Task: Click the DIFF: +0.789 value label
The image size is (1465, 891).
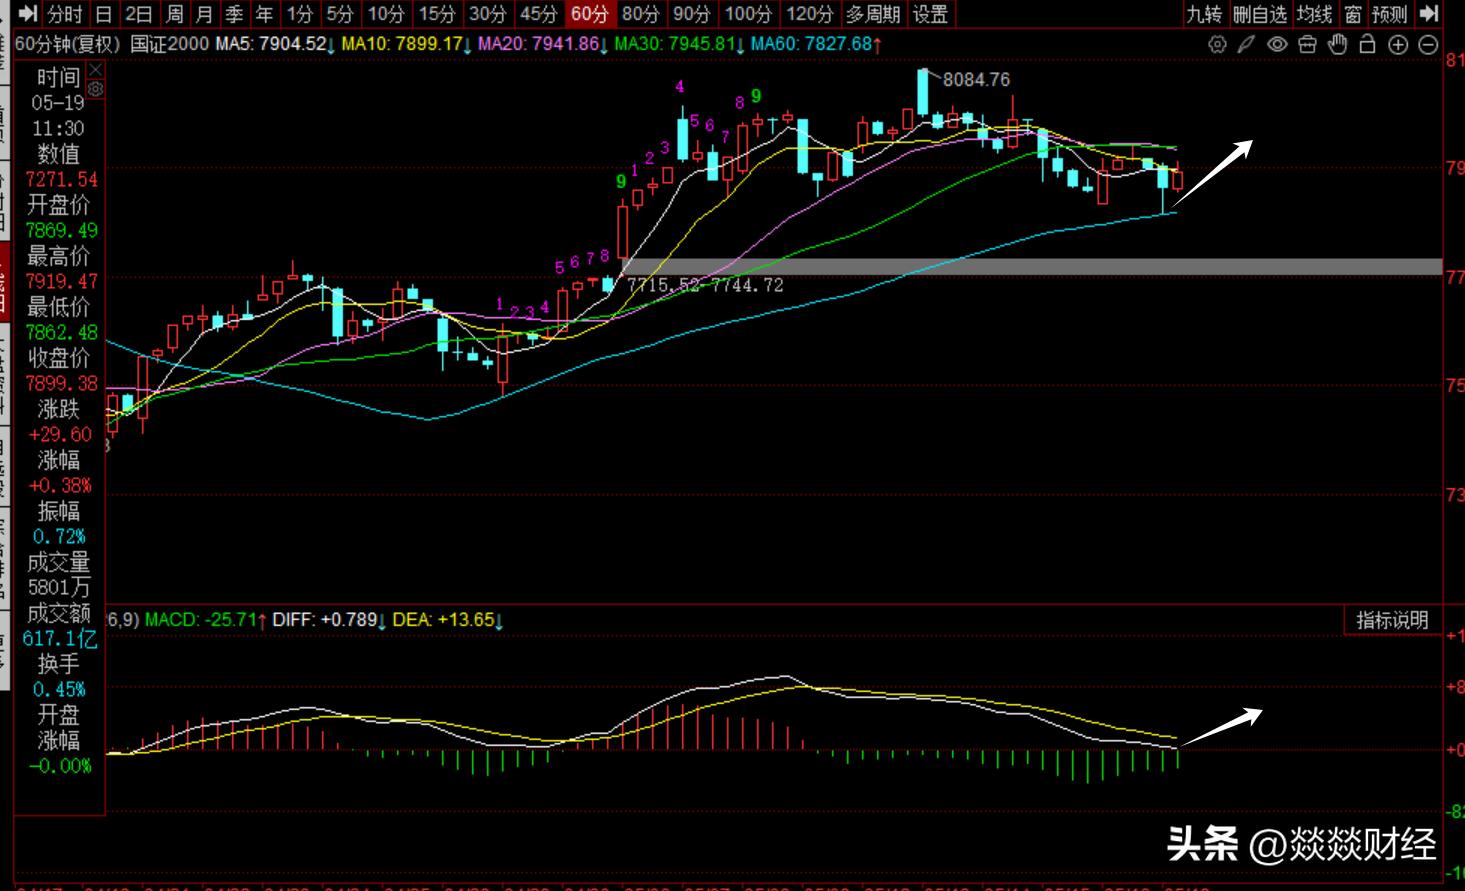Action: point(330,620)
